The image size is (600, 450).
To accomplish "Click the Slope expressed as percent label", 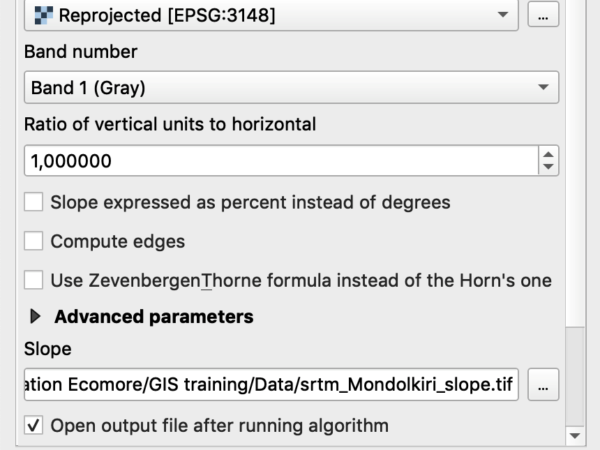I will click(250, 202).
